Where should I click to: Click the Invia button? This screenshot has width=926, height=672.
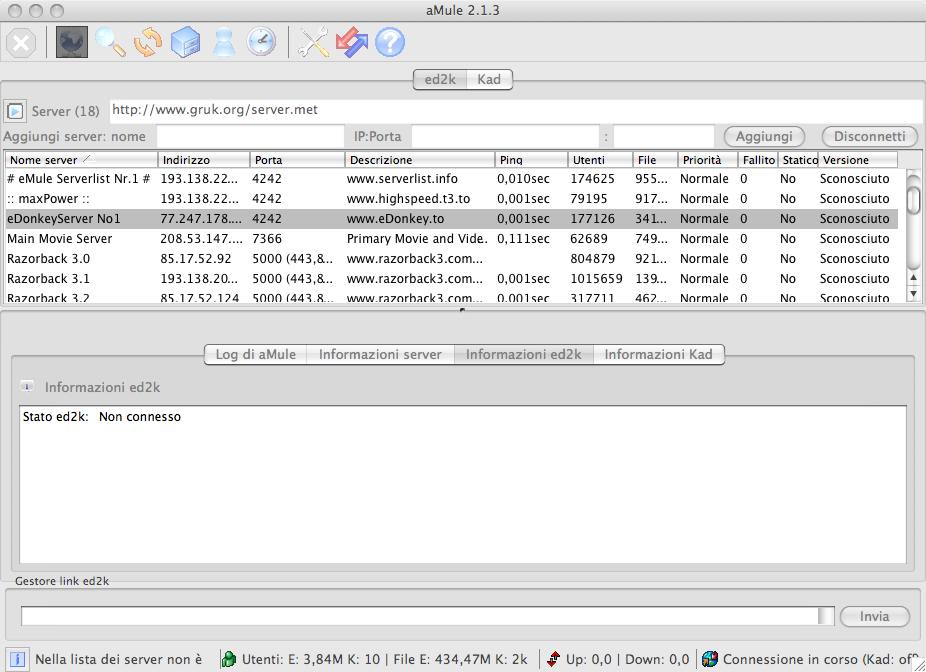click(x=875, y=616)
